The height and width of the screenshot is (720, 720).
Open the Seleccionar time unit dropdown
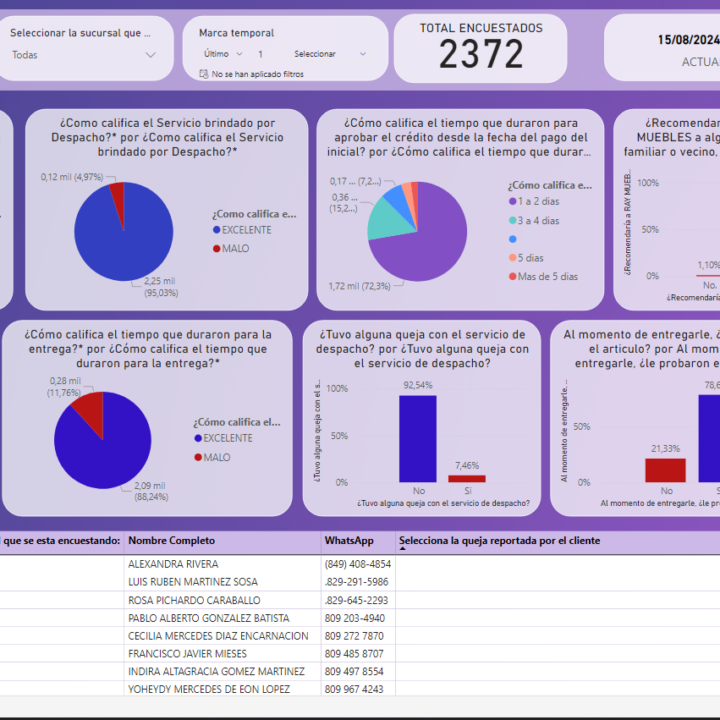[330, 54]
